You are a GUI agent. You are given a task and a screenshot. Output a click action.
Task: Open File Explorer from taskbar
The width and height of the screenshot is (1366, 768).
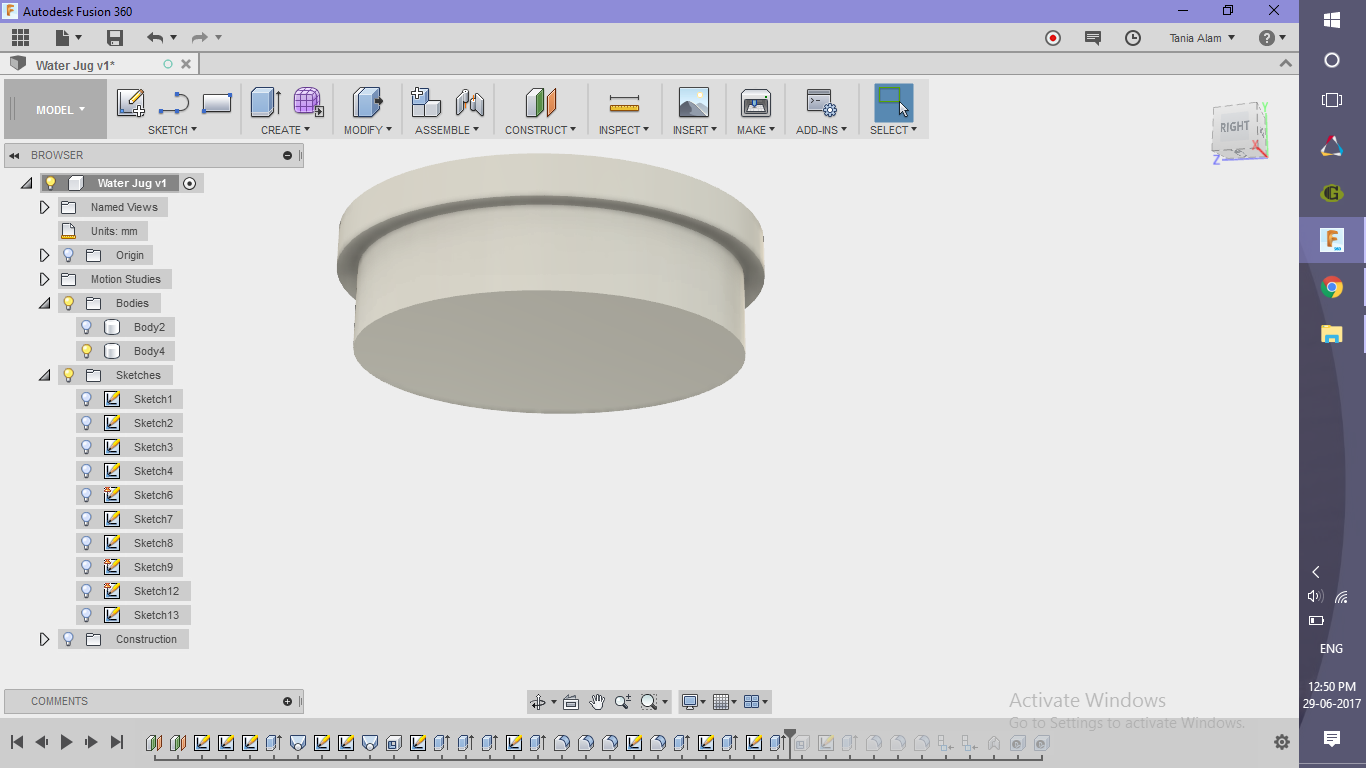pyautogui.click(x=1332, y=335)
